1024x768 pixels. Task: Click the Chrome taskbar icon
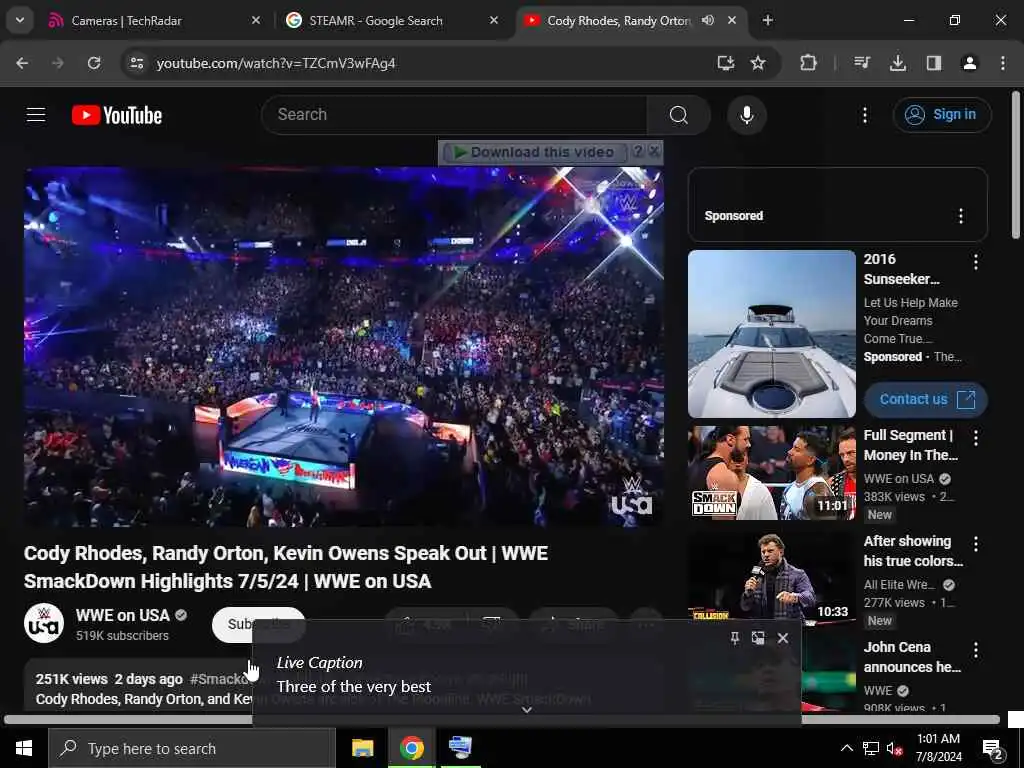411,748
